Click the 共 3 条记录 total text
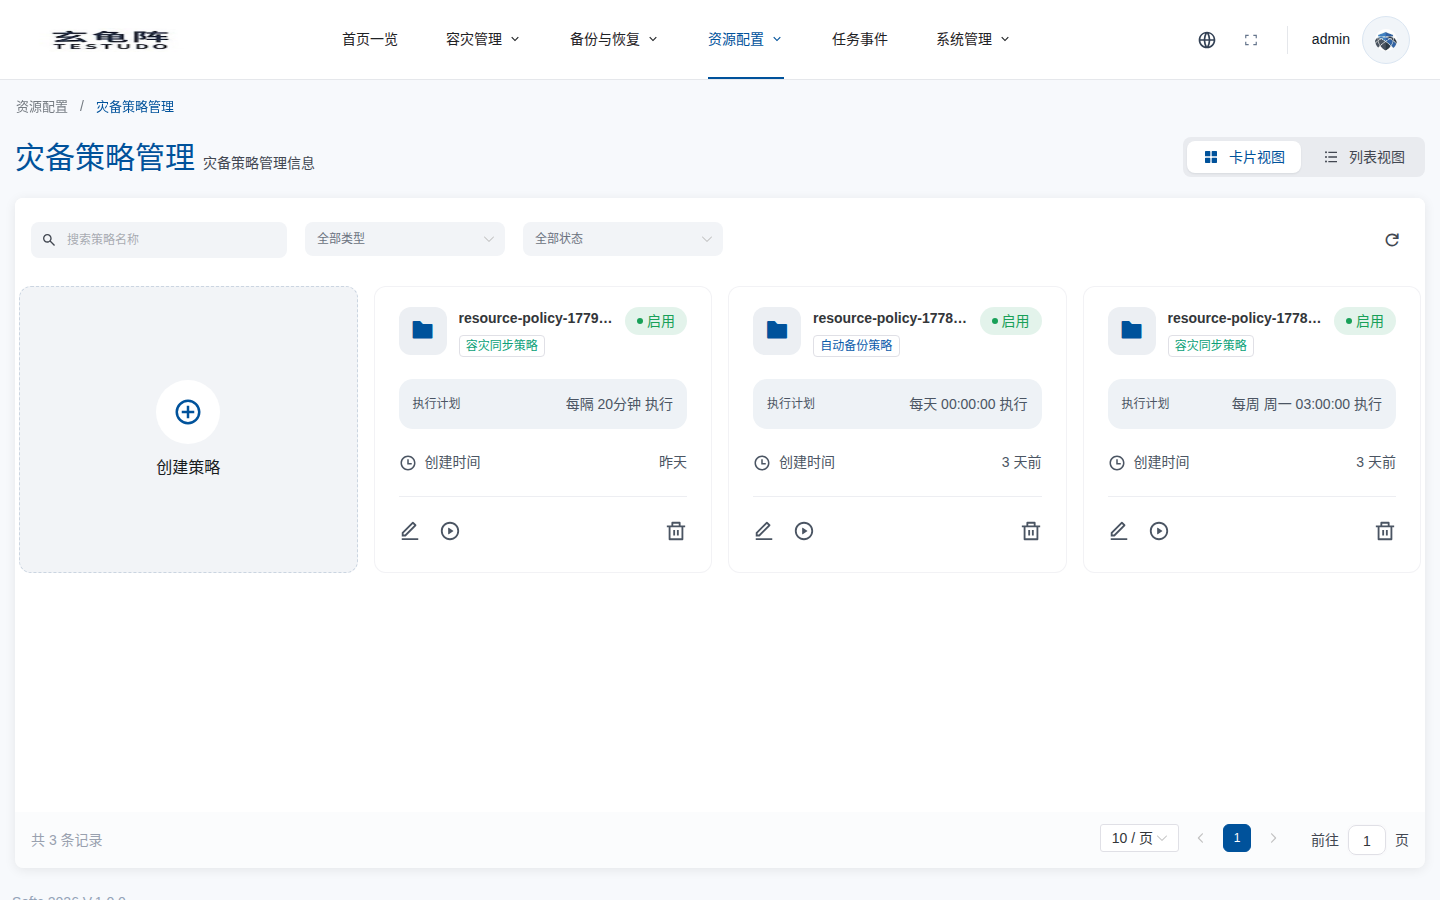Image resolution: width=1440 pixels, height=900 pixels. pyautogui.click(x=67, y=840)
